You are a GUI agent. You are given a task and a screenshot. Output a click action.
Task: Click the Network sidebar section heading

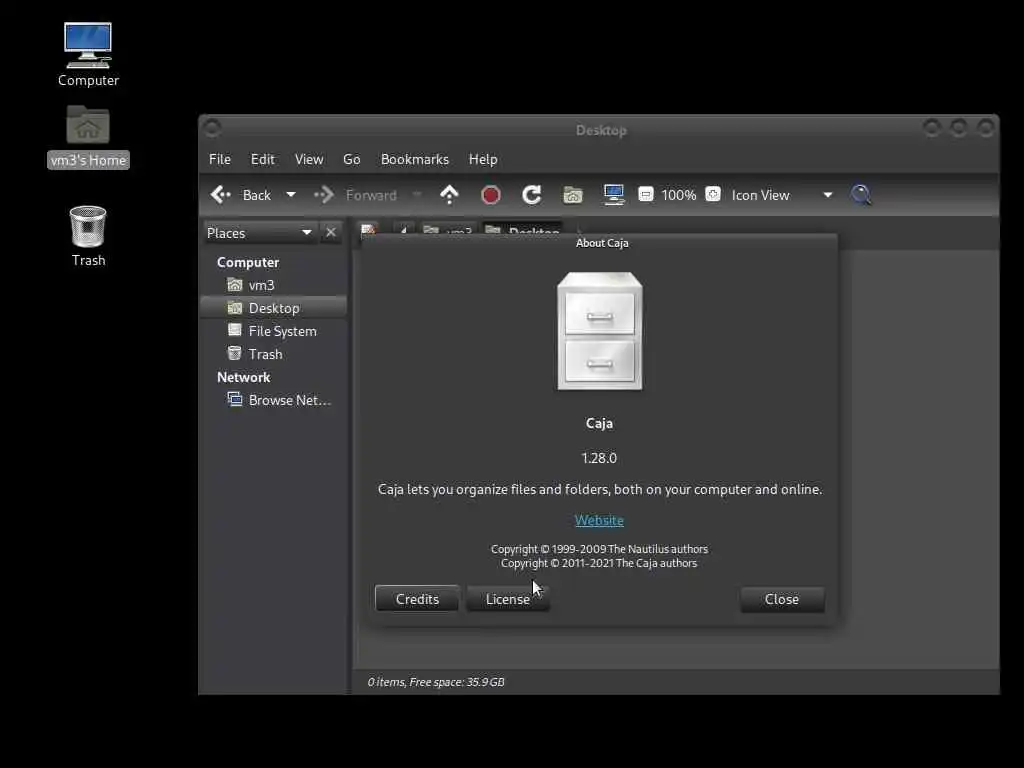[x=243, y=377]
